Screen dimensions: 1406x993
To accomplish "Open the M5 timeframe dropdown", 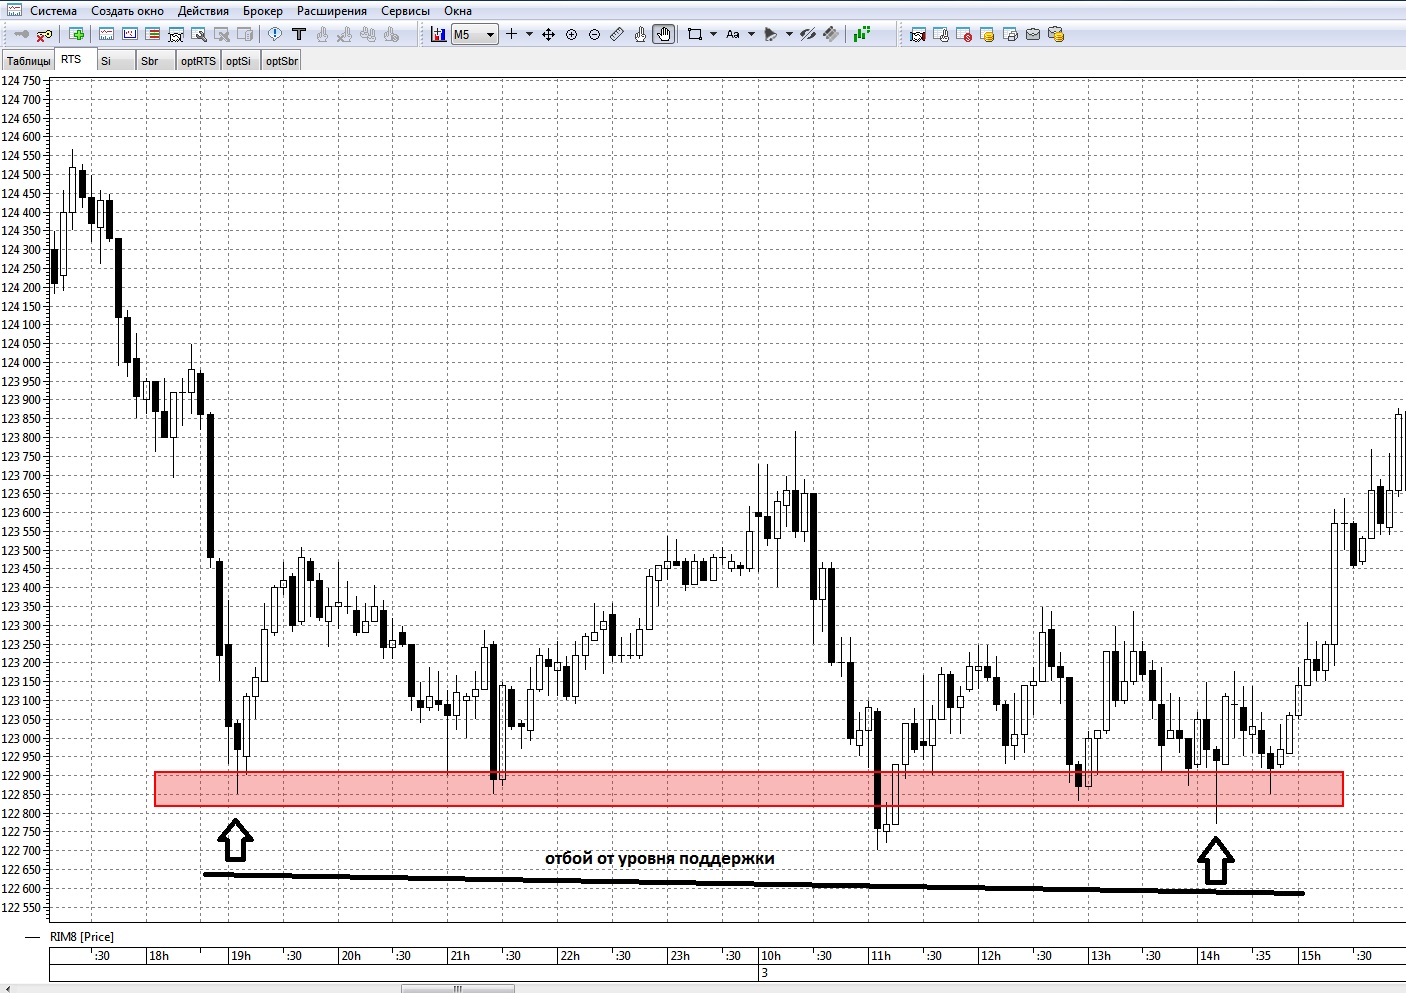I will [x=474, y=34].
